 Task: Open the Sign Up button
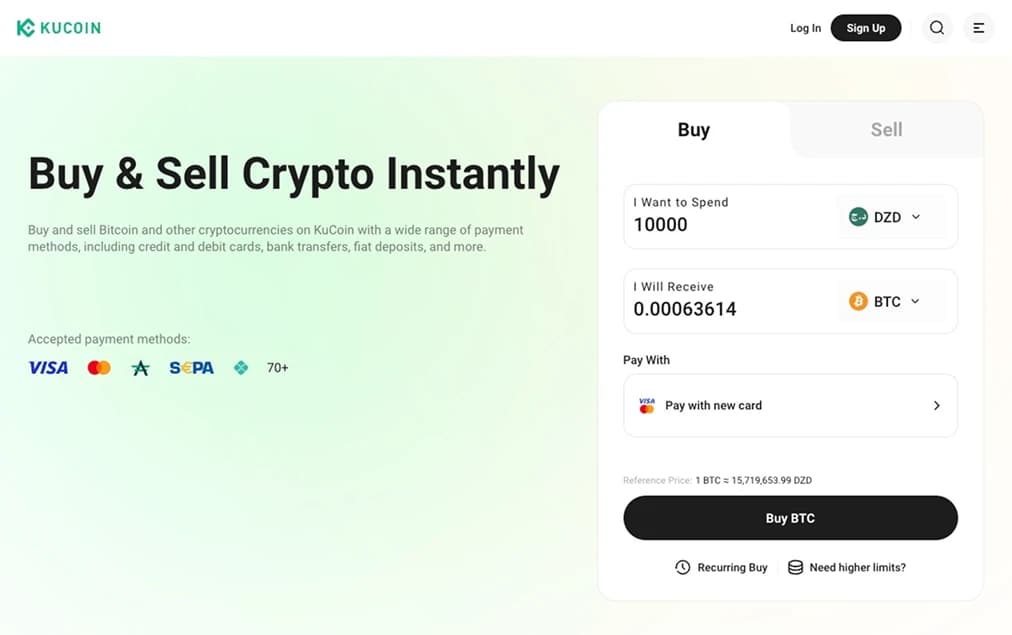point(866,28)
